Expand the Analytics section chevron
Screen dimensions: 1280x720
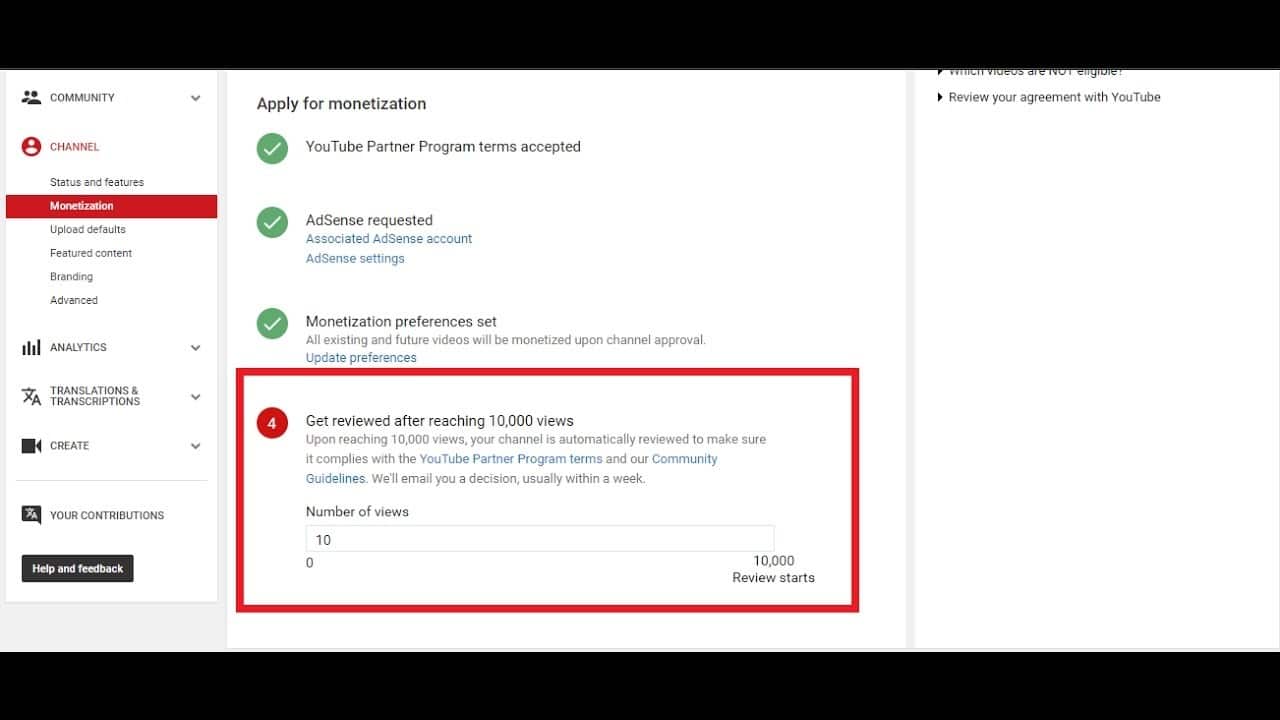pos(196,347)
